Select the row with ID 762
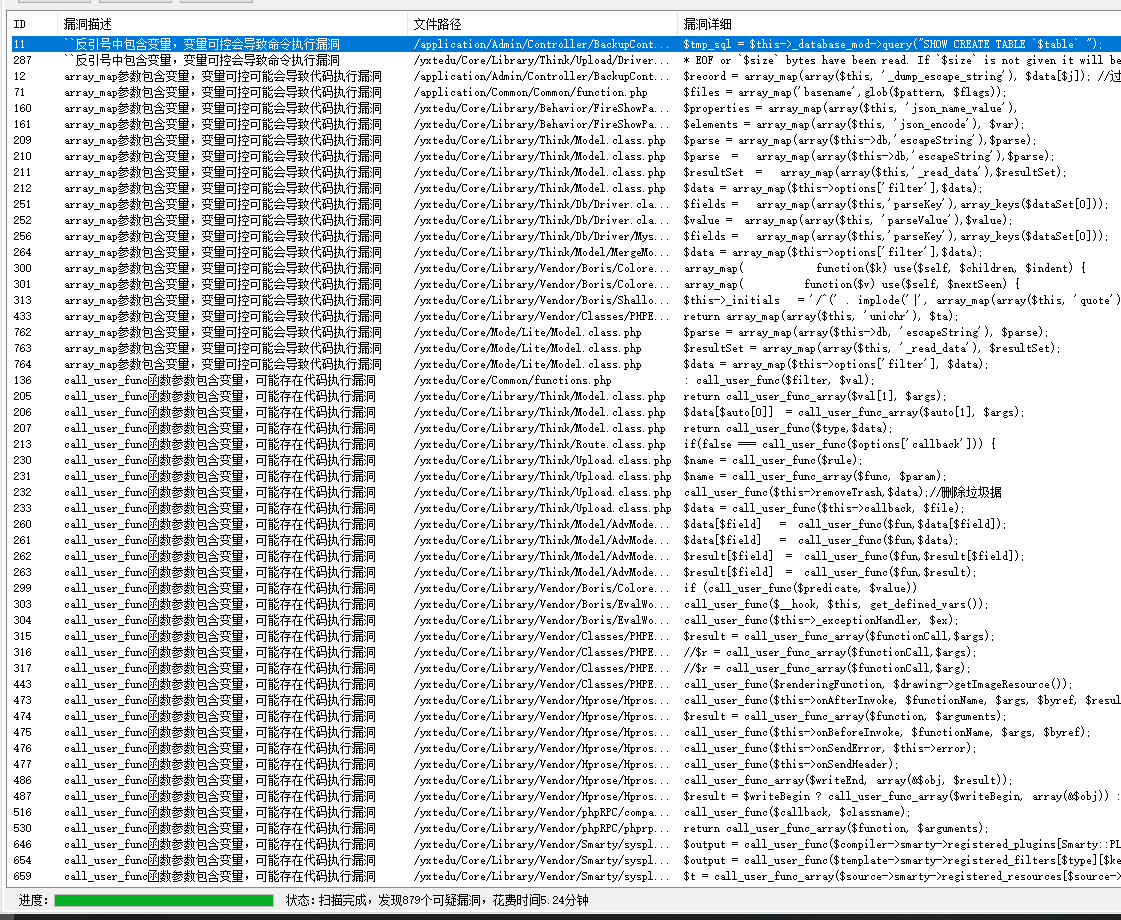This screenshot has height=920, width=1121. pos(566,332)
